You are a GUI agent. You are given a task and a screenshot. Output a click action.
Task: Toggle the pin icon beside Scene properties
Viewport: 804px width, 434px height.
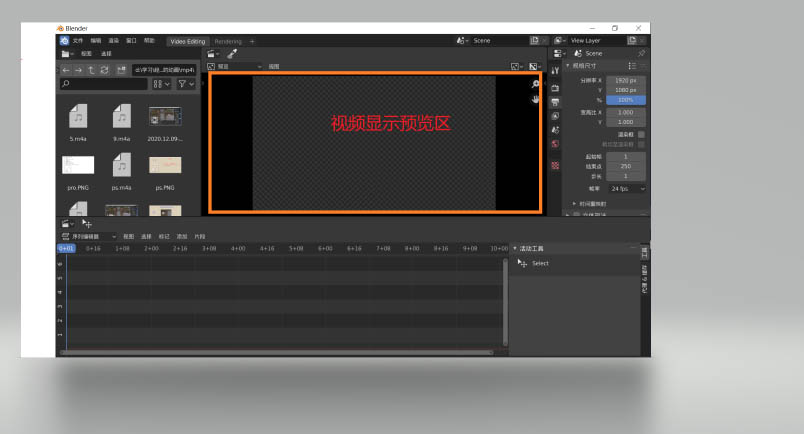coord(641,53)
